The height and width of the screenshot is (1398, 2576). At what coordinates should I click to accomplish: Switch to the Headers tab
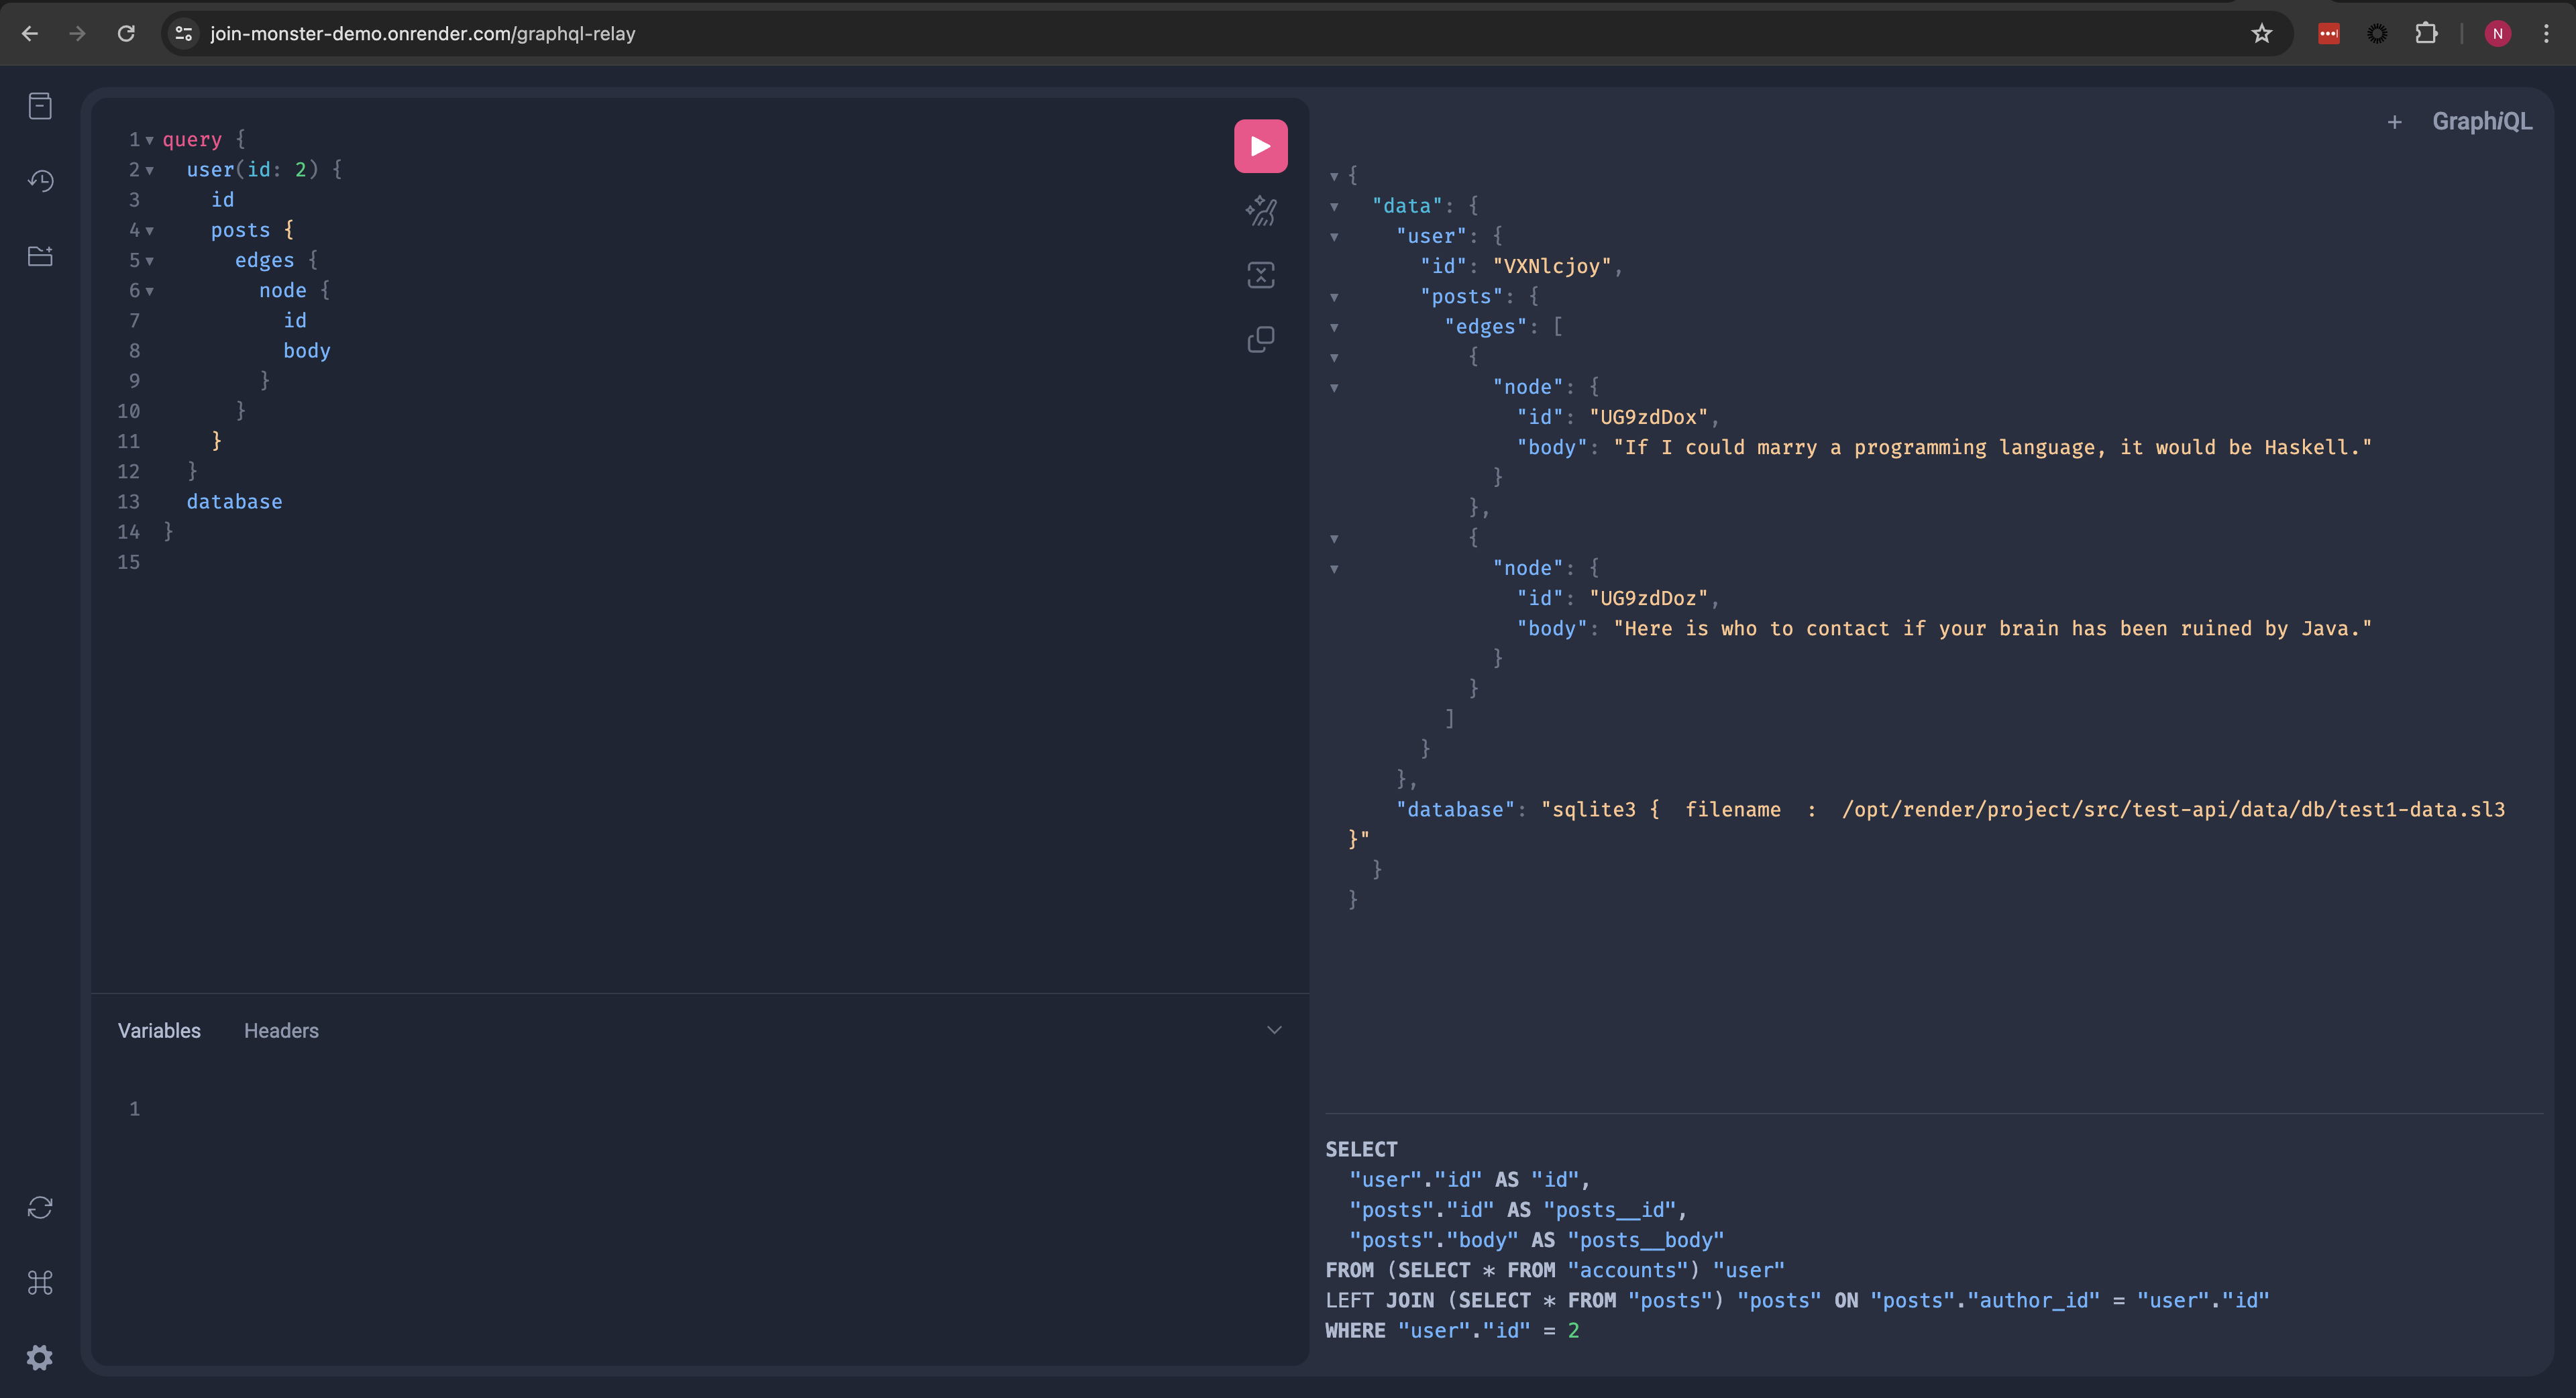click(x=281, y=1030)
